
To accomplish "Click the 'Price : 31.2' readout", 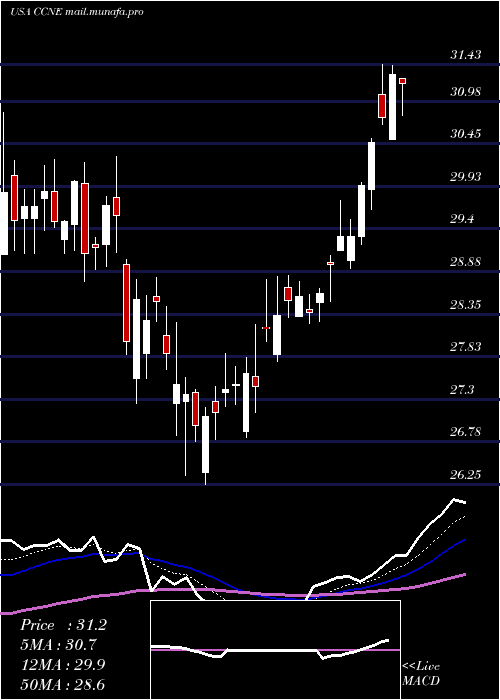I will (x=63, y=625).
